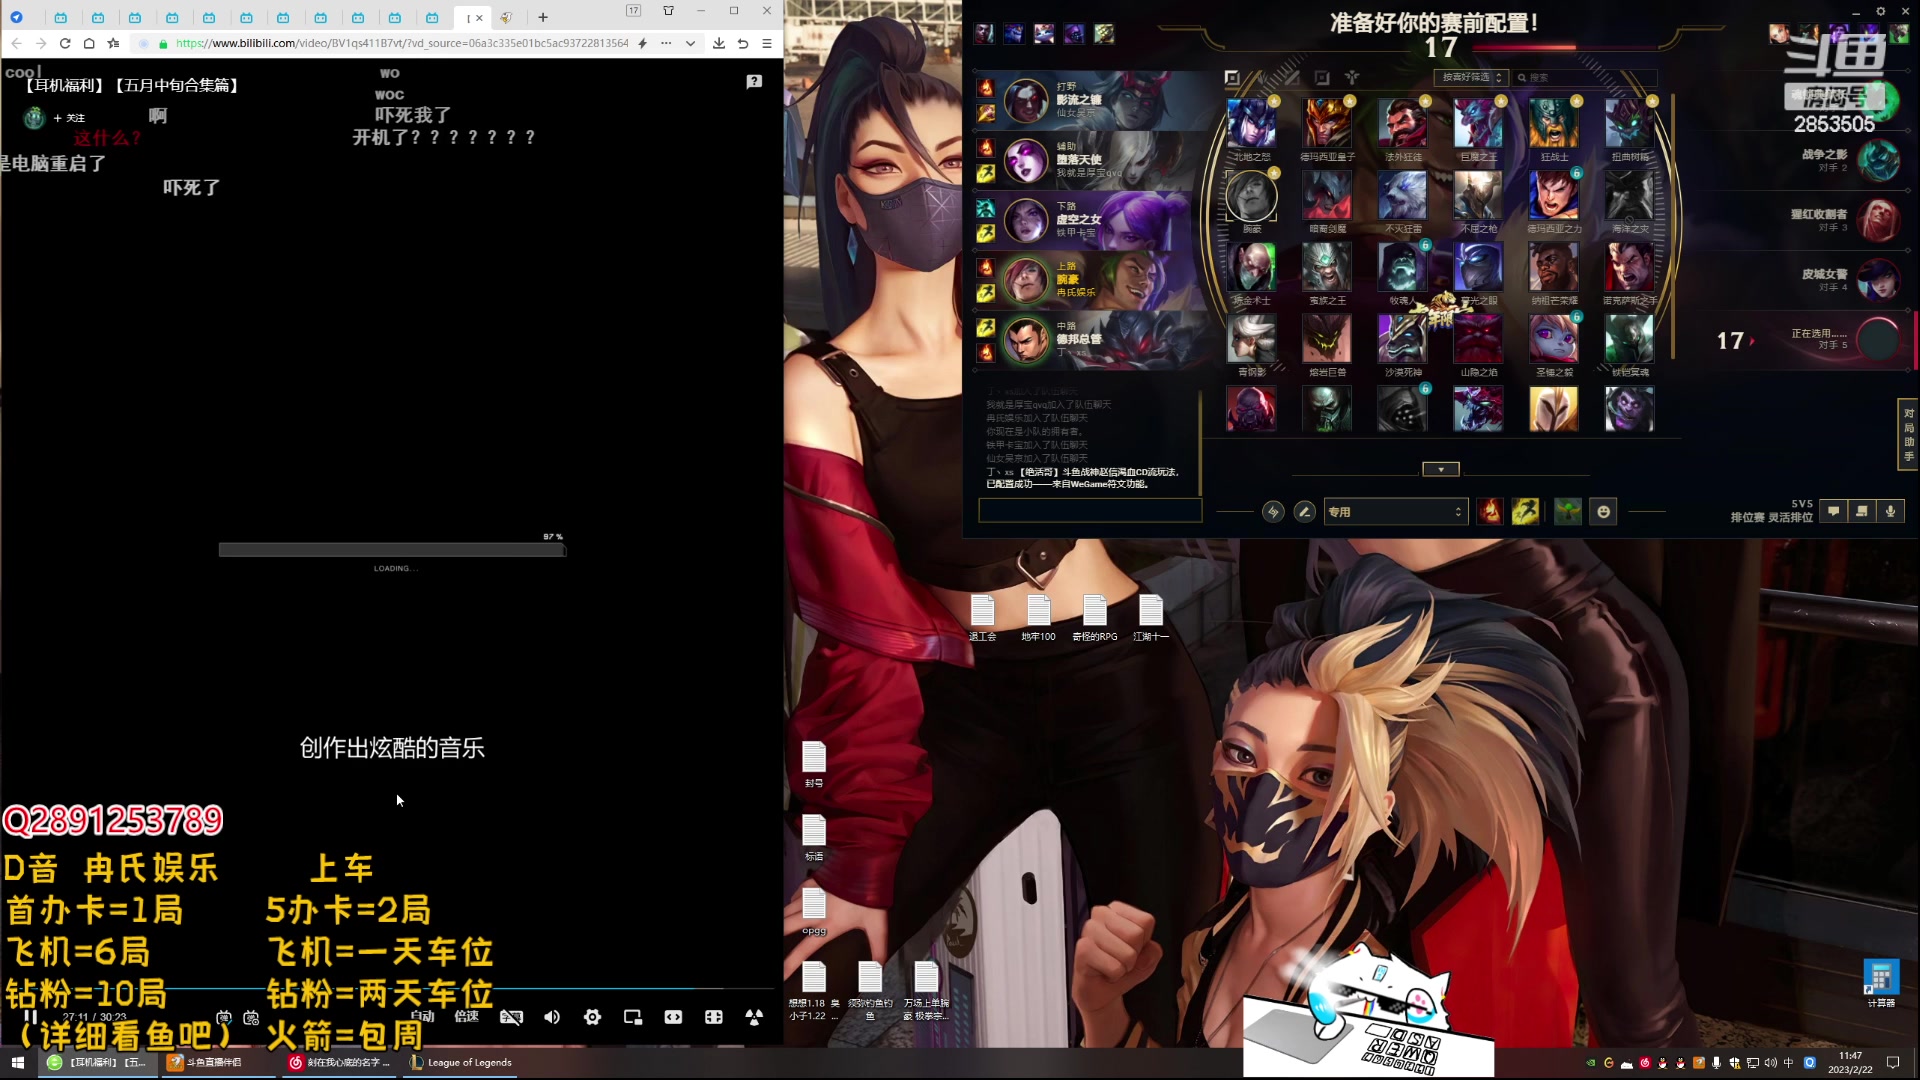Click the browser address bar URL
The height and width of the screenshot is (1080, 1920).
pos(401,43)
